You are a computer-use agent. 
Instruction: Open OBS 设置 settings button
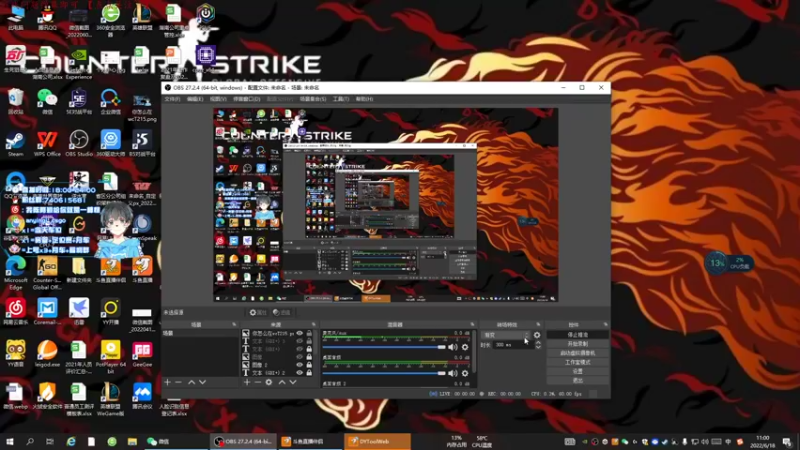[578, 371]
